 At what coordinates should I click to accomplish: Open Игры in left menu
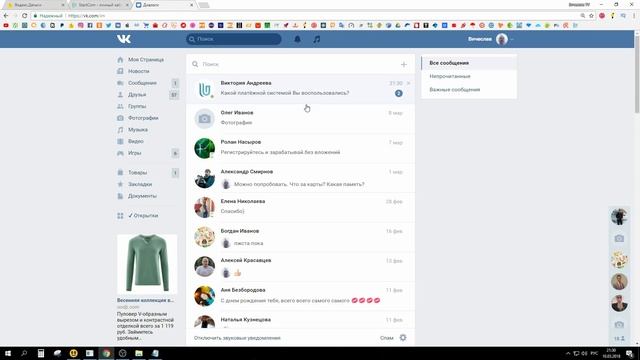pos(134,153)
